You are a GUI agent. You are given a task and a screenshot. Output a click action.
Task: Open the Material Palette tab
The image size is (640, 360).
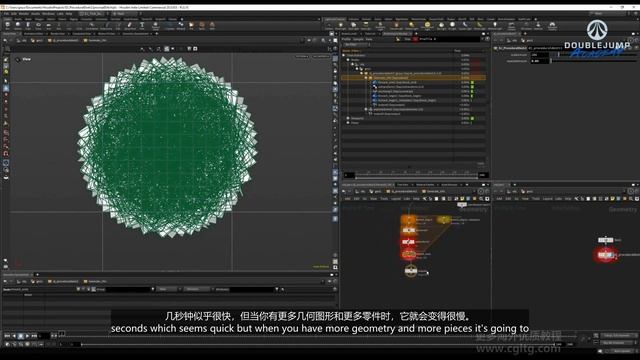coord(425,185)
